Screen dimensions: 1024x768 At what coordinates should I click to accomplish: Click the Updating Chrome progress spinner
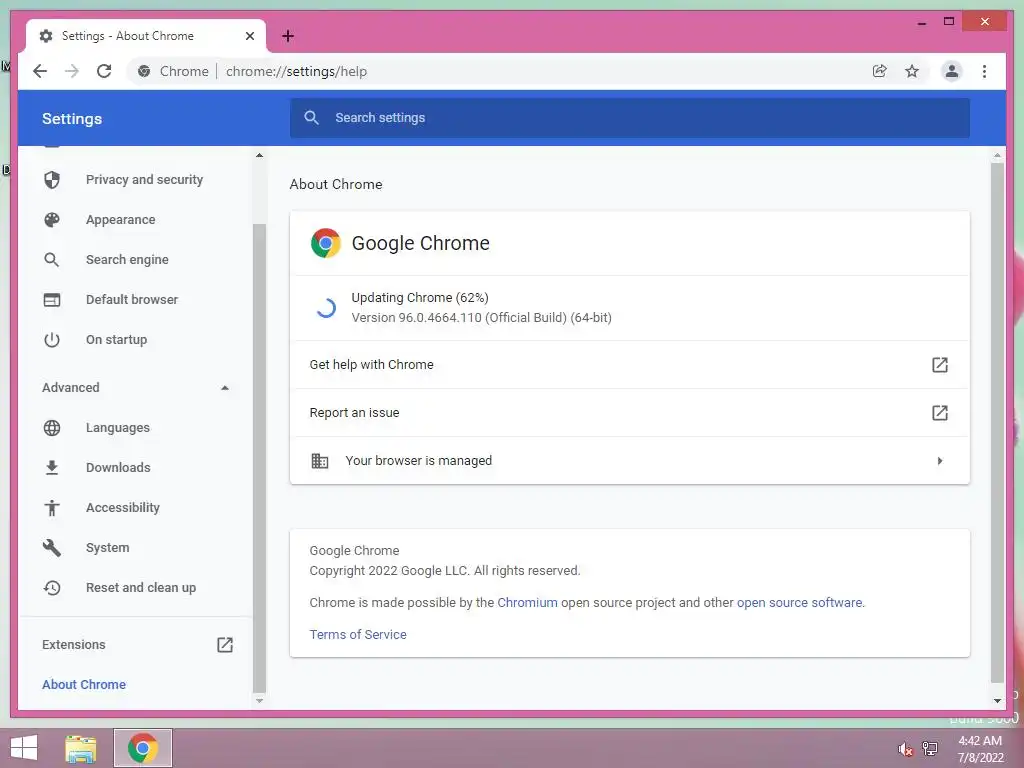click(x=325, y=308)
